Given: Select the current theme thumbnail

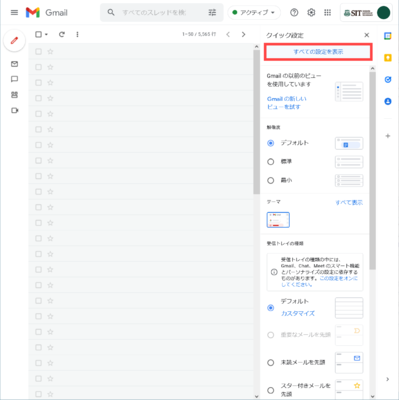Looking at the screenshot, I should 278,220.
